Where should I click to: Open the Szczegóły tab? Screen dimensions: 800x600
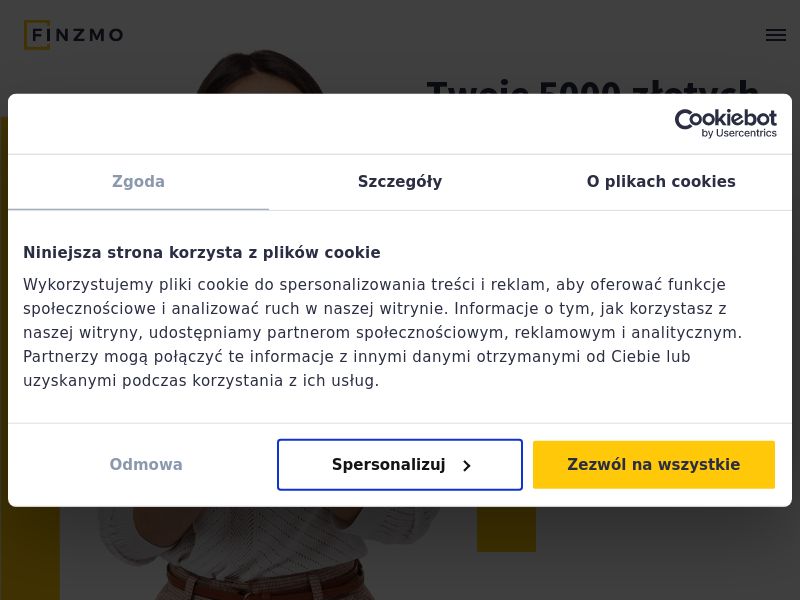(400, 182)
